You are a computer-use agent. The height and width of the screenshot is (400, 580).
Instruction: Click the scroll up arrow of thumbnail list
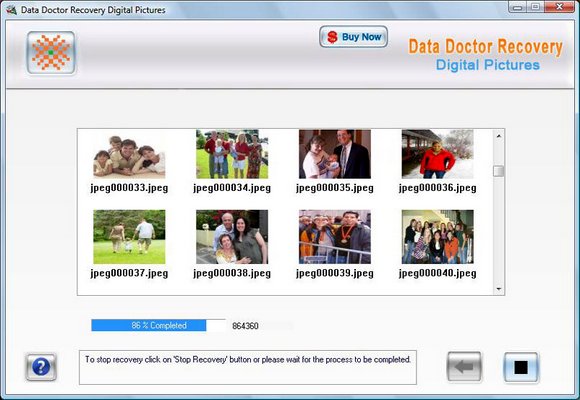[499, 136]
